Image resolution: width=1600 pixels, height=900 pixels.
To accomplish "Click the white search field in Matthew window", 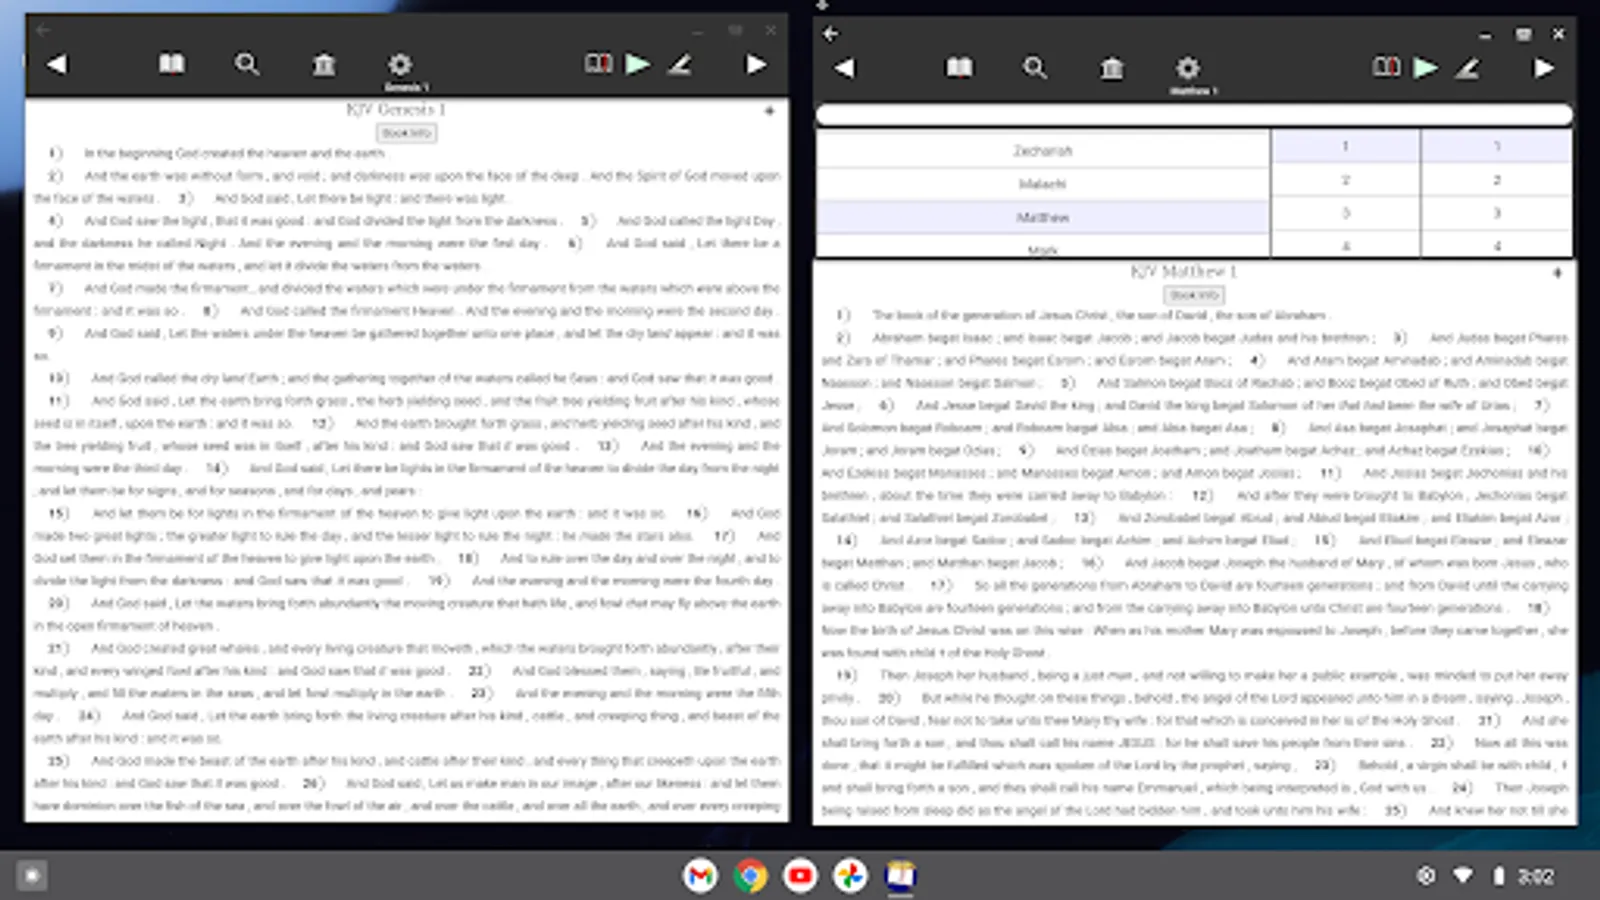I will pyautogui.click(x=1194, y=115).
